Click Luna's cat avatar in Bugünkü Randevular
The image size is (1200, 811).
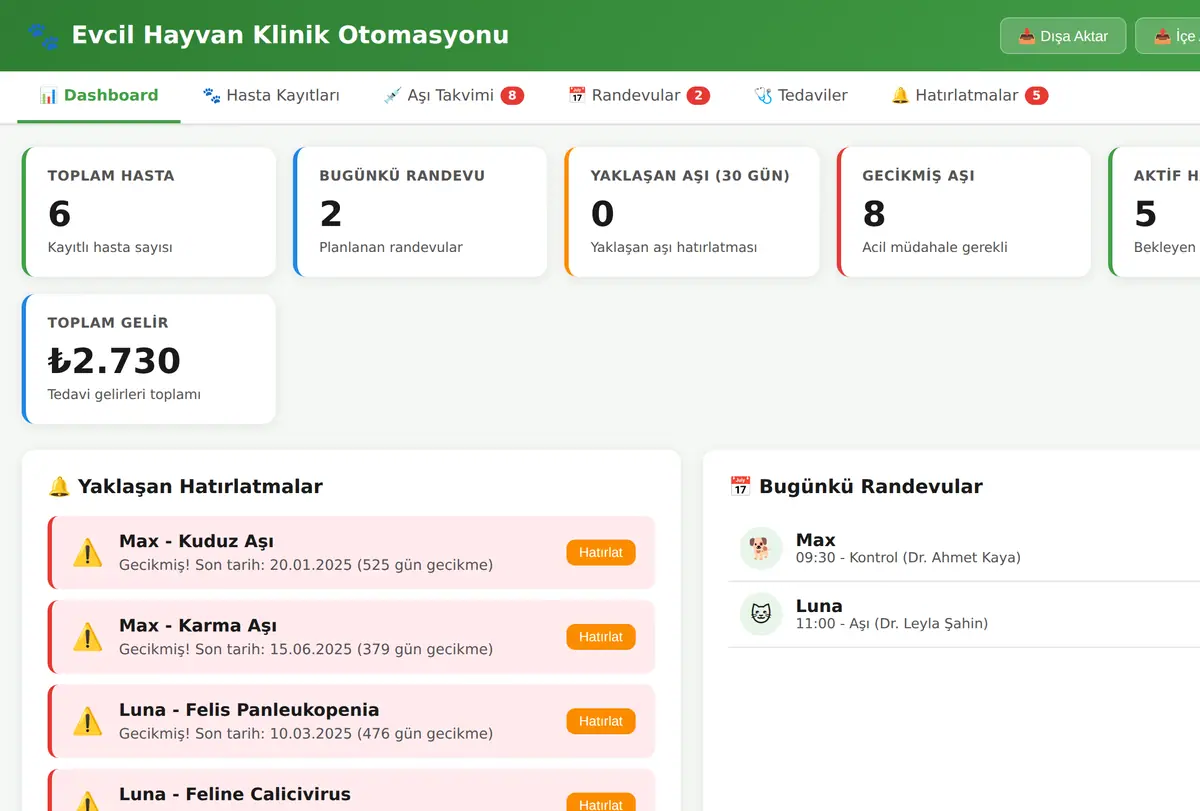click(x=761, y=614)
